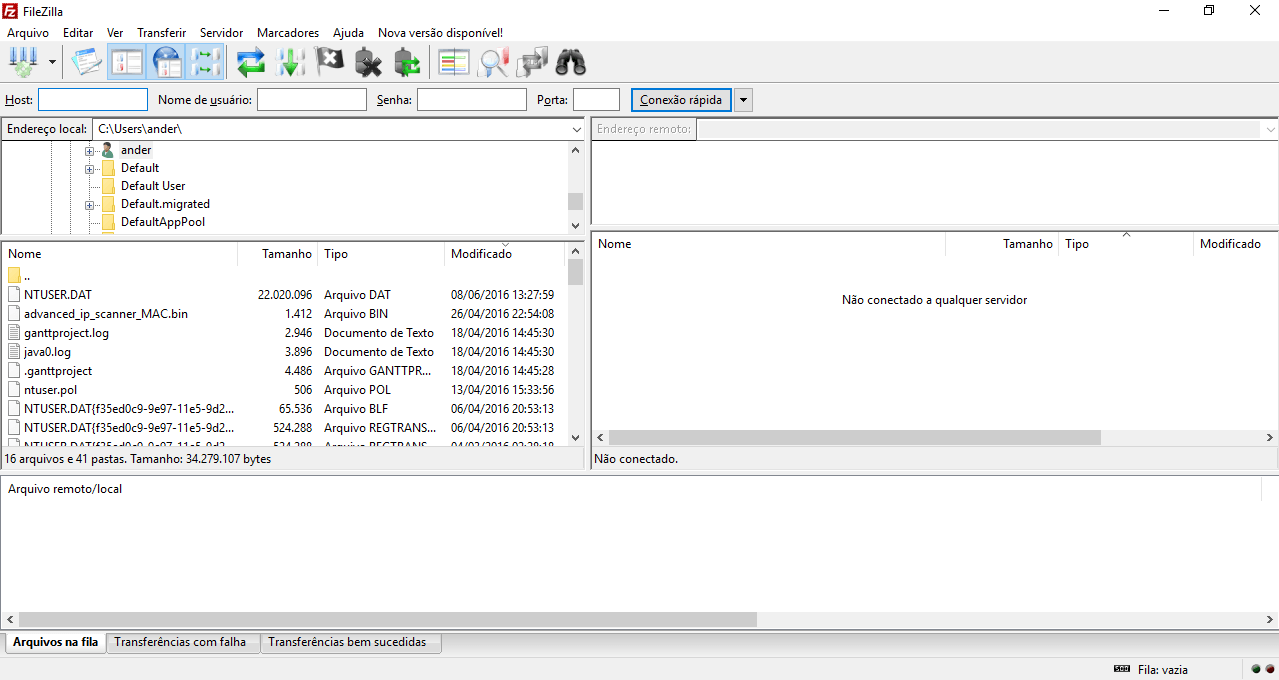Refresh the file and folder lists
The image size is (1279, 680).
pyautogui.click(x=251, y=63)
